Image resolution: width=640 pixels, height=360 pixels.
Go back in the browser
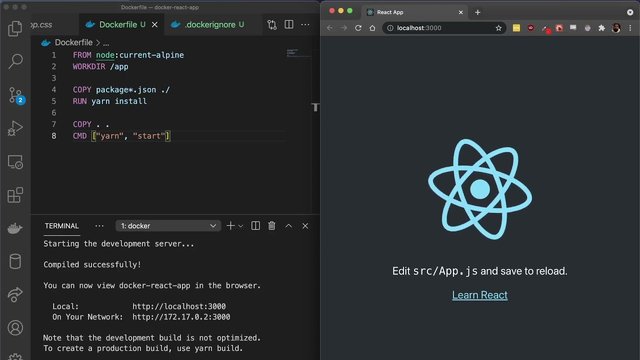pos(330,28)
